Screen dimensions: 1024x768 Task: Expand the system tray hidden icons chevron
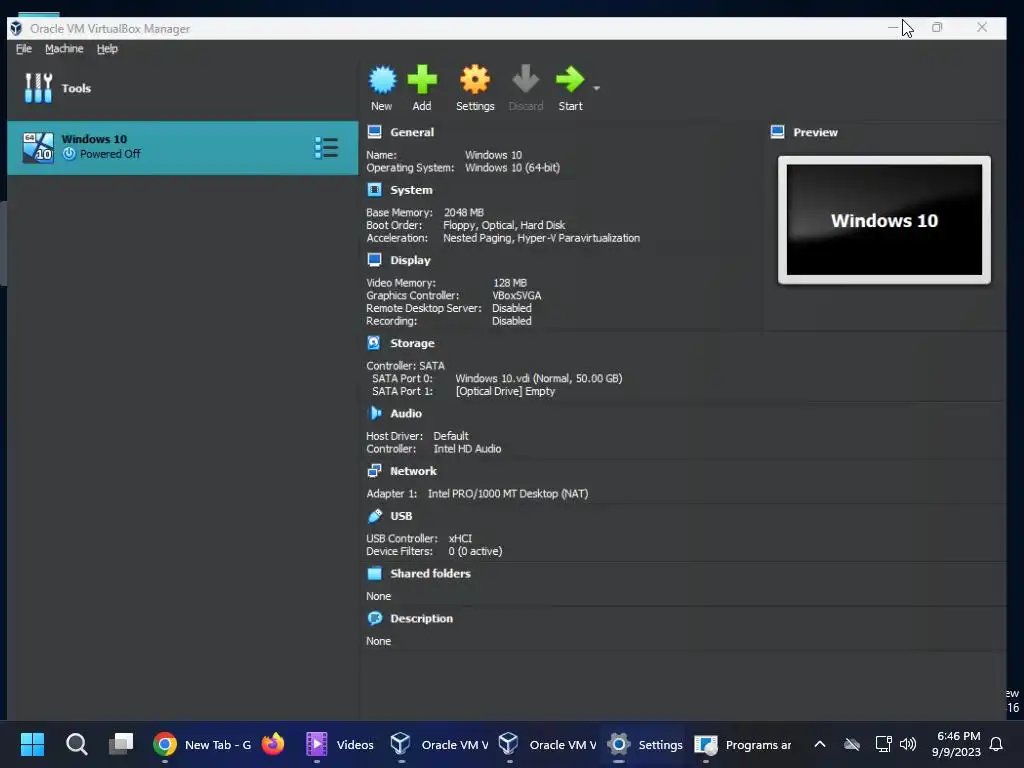(820, 744)
